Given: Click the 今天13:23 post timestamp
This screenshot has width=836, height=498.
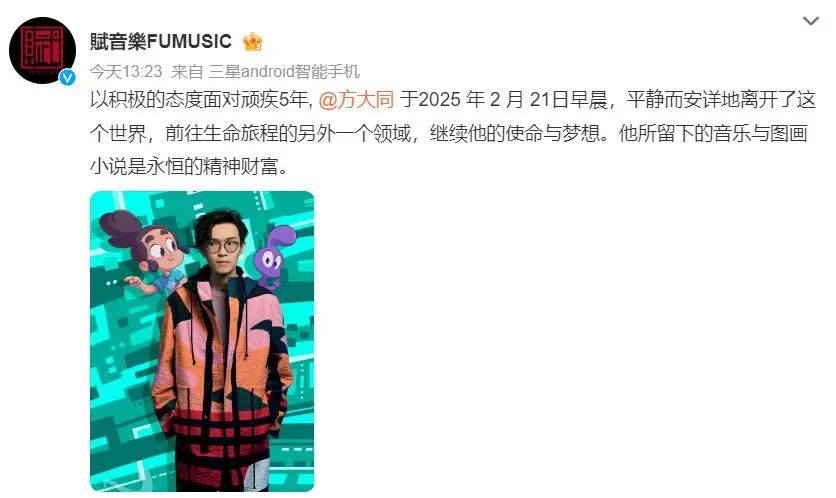Looking at the screenshot, I should tap(125, 71).
